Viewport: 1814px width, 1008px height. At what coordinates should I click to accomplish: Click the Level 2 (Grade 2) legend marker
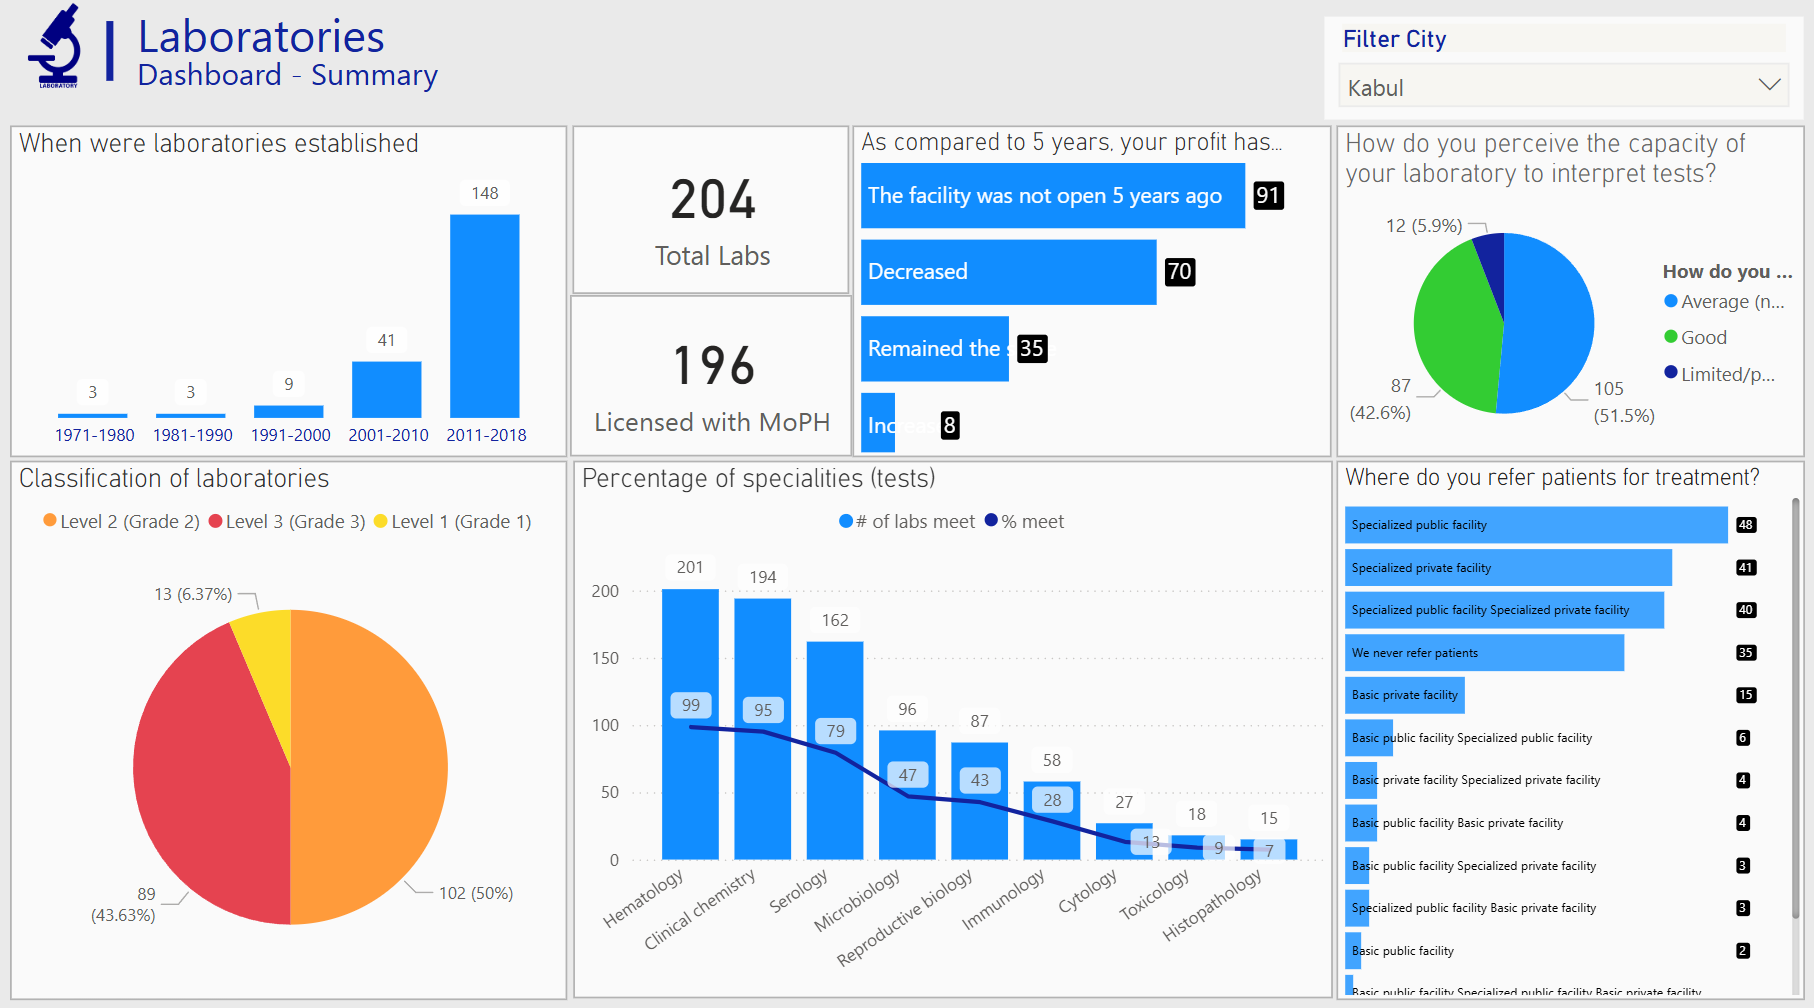pyautogui.click(x=50, y=521)
